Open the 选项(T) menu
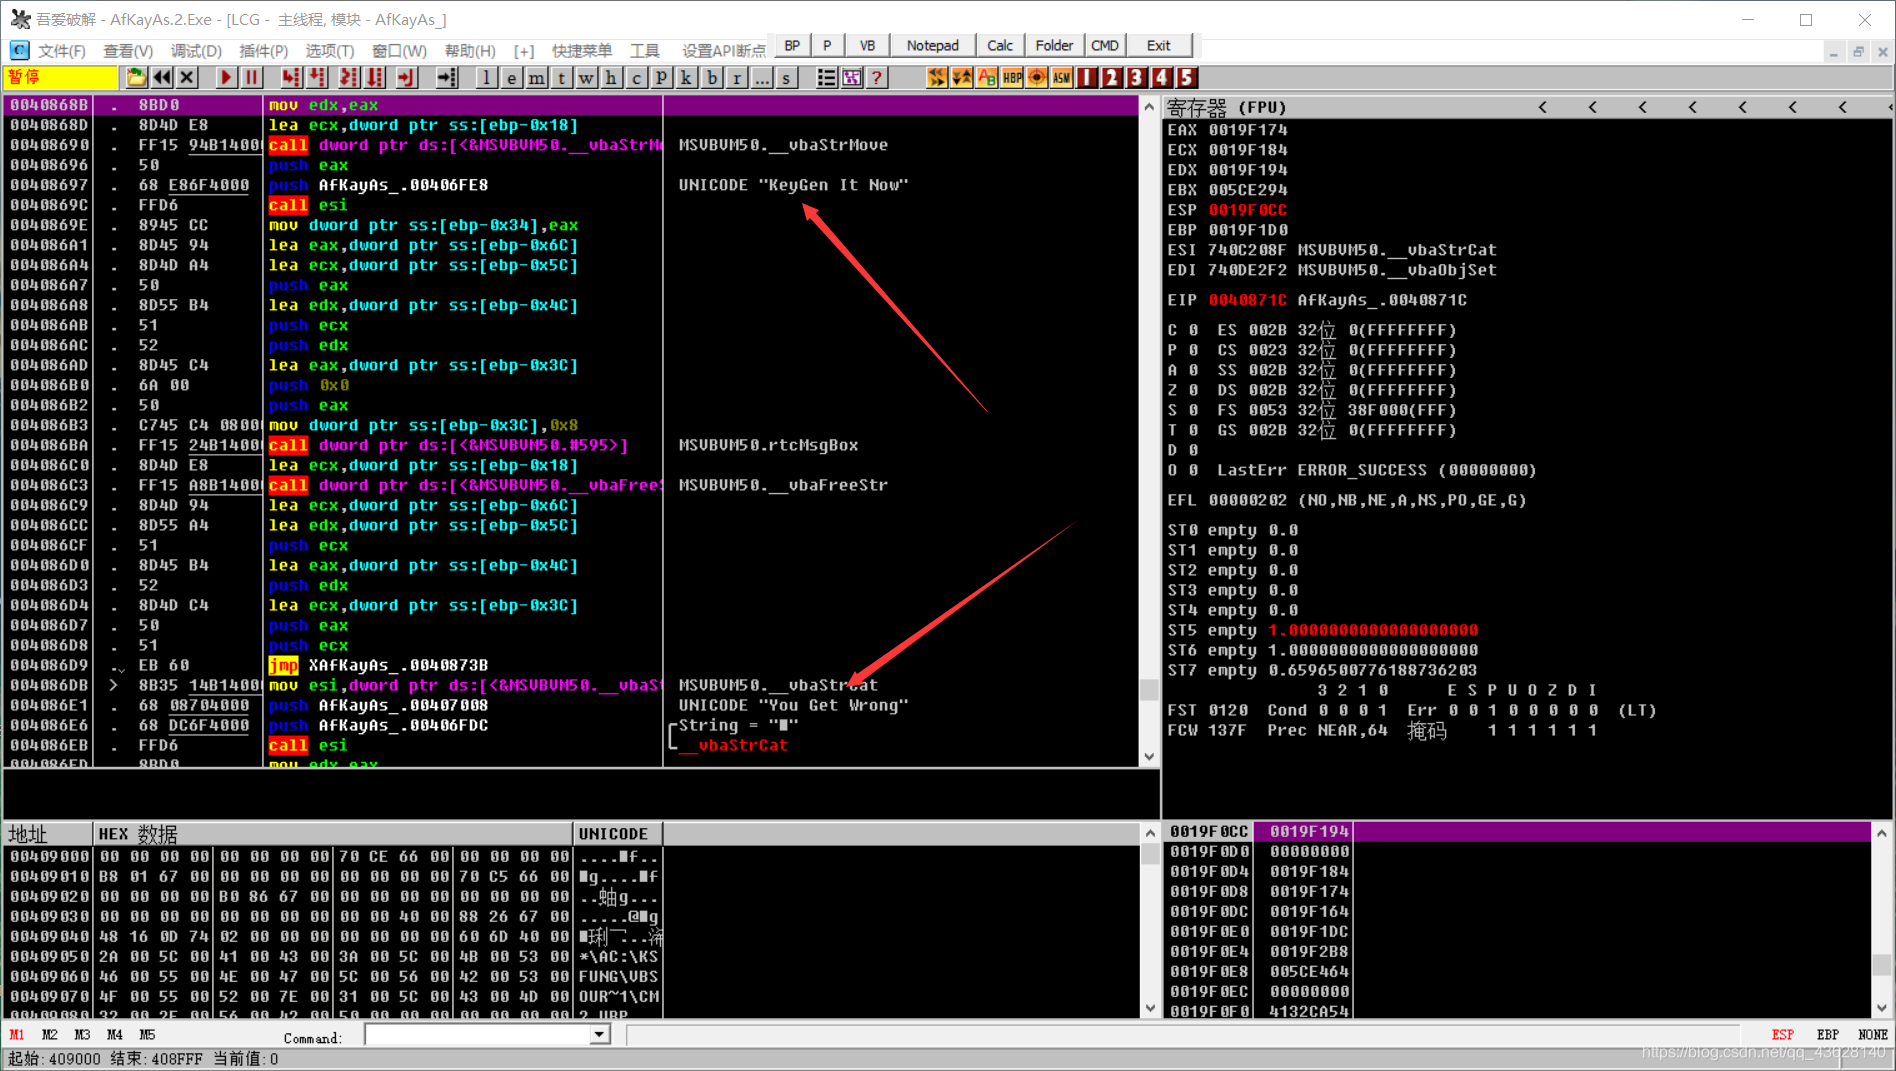Viewport: 1896px width, 1071px height. [x=330, y=50]
